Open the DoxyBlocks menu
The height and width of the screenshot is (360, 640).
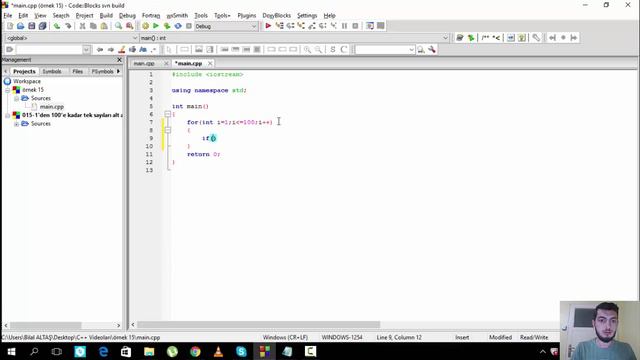276,16
